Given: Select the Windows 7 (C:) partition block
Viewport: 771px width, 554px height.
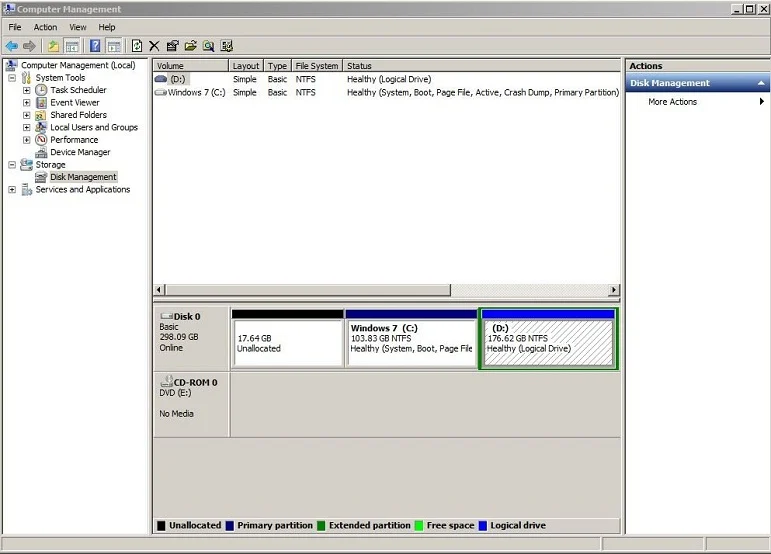Looking at the screenshot, I should pyautogui.click(x=411, y=338).
